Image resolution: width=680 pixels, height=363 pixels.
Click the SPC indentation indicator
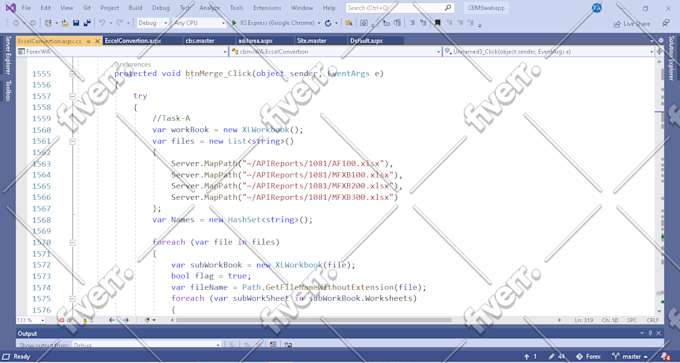click(632, 320)
